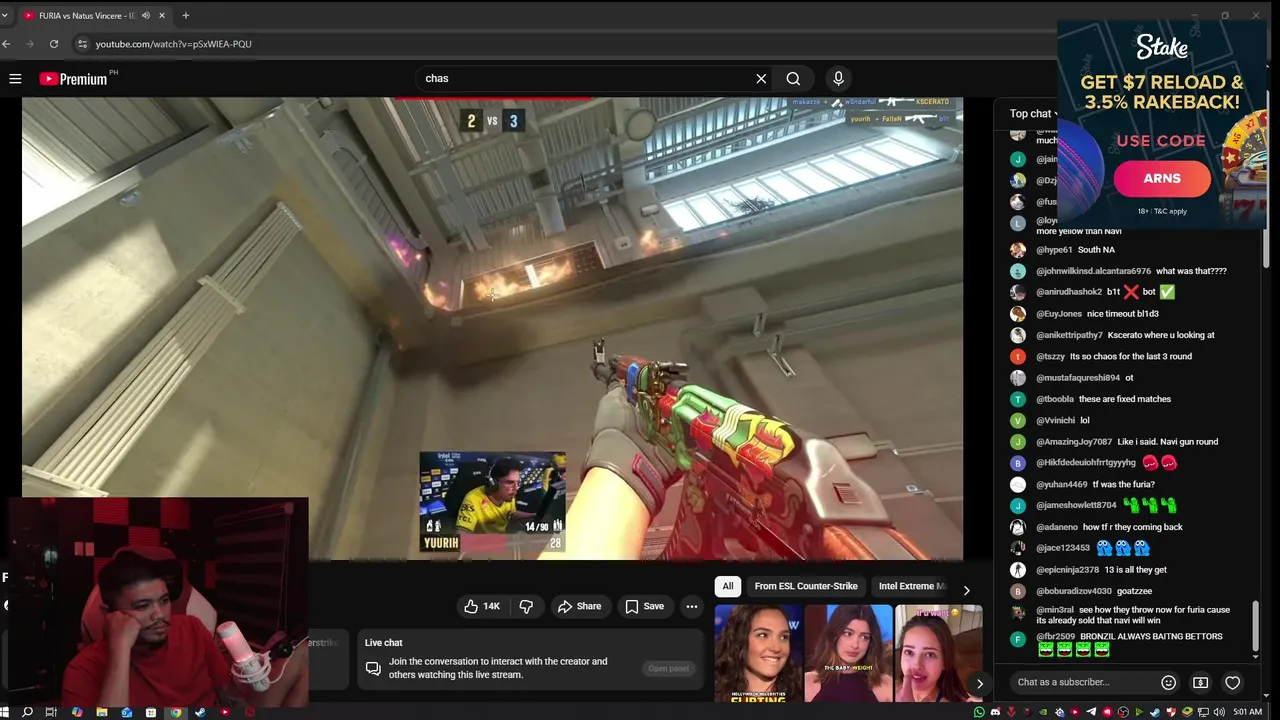Dislike the video

(x=526, y=606)
